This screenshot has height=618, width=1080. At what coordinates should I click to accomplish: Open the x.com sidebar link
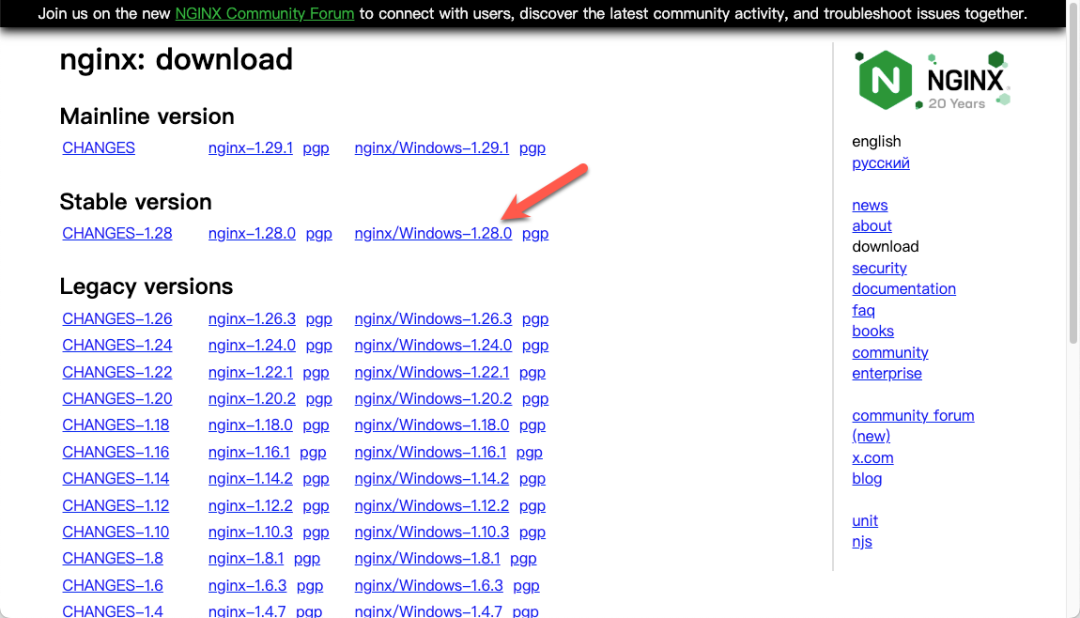point(872,458)
